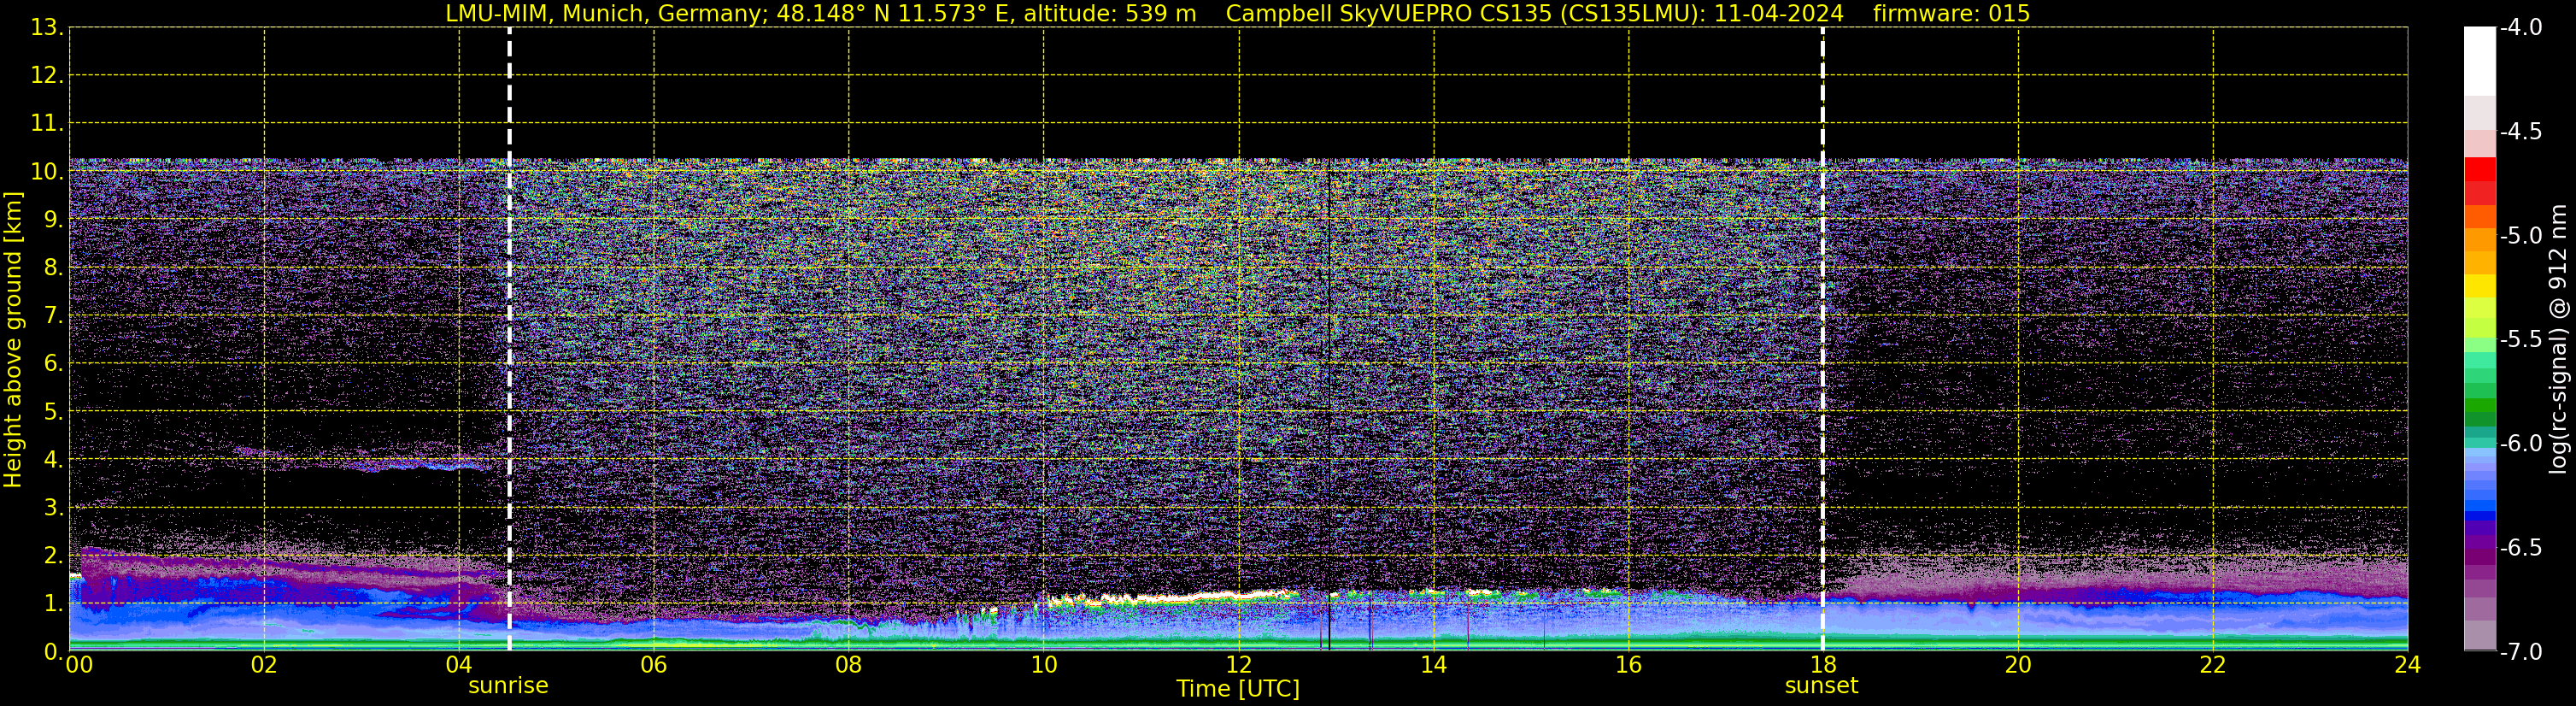Click the 00 time tick label
Viewport: 2576px width, 706px height.
click(x=78, y=664)
